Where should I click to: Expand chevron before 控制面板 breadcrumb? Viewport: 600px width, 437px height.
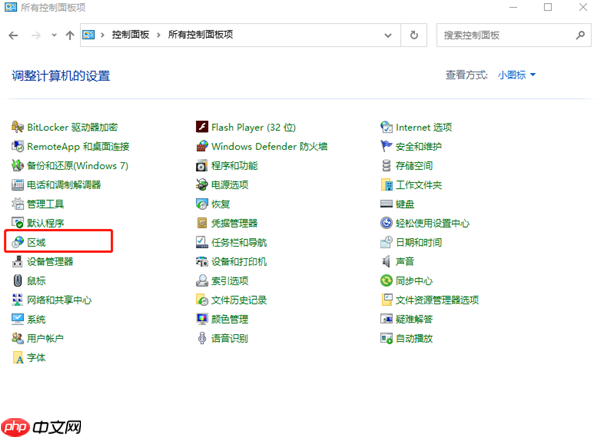click(102, 35)
